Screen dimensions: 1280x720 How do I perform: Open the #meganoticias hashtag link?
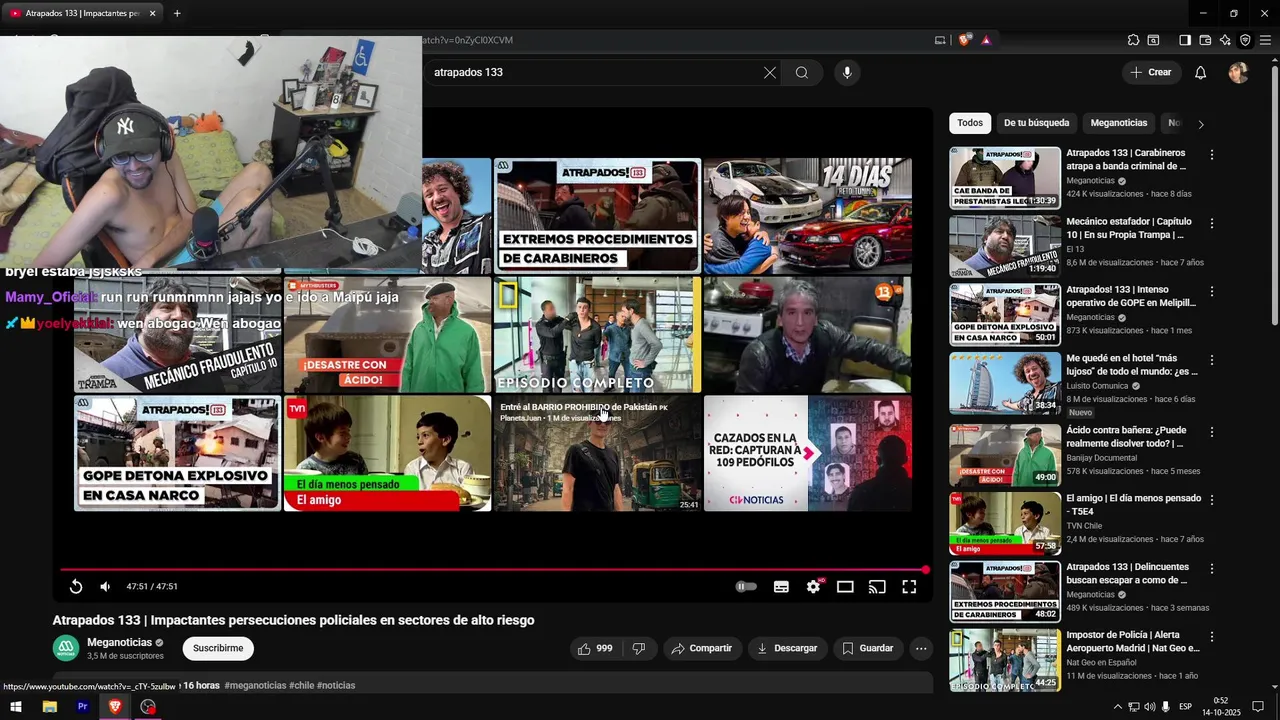[255, 685]
